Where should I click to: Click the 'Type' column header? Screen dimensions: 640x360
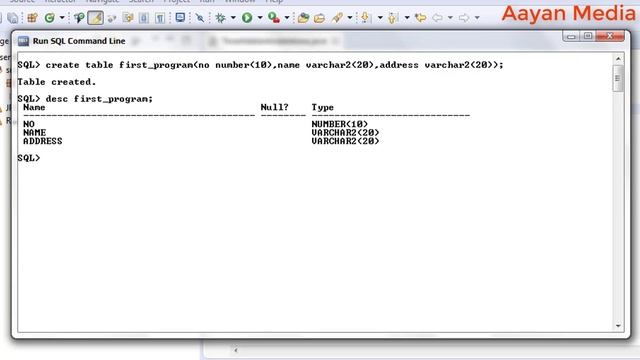[x=322, y=107]
